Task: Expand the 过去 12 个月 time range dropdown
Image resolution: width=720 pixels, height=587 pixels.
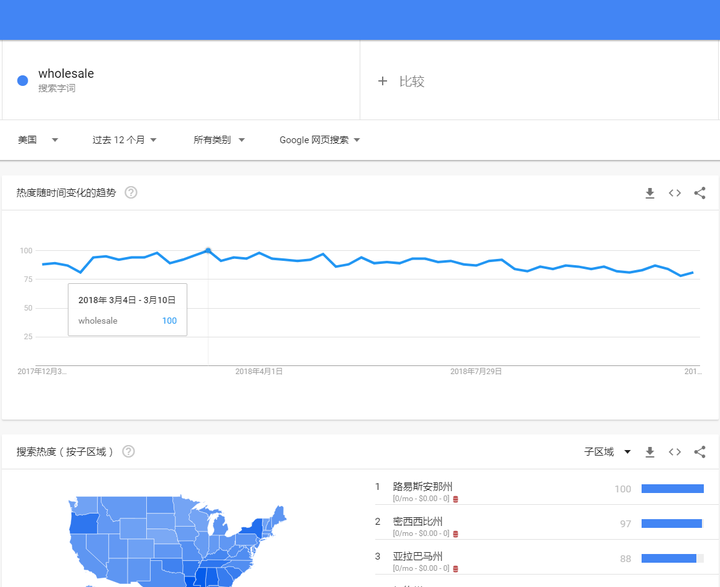Action: (124, 140)
